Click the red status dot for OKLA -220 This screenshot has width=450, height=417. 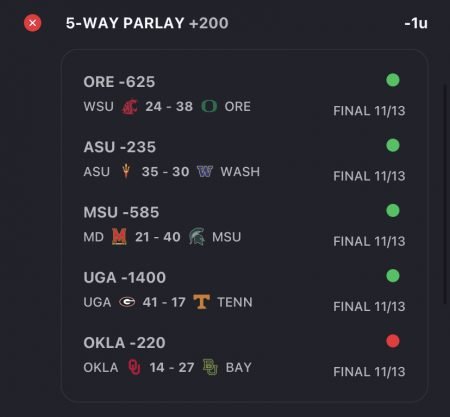pos(393,341)
